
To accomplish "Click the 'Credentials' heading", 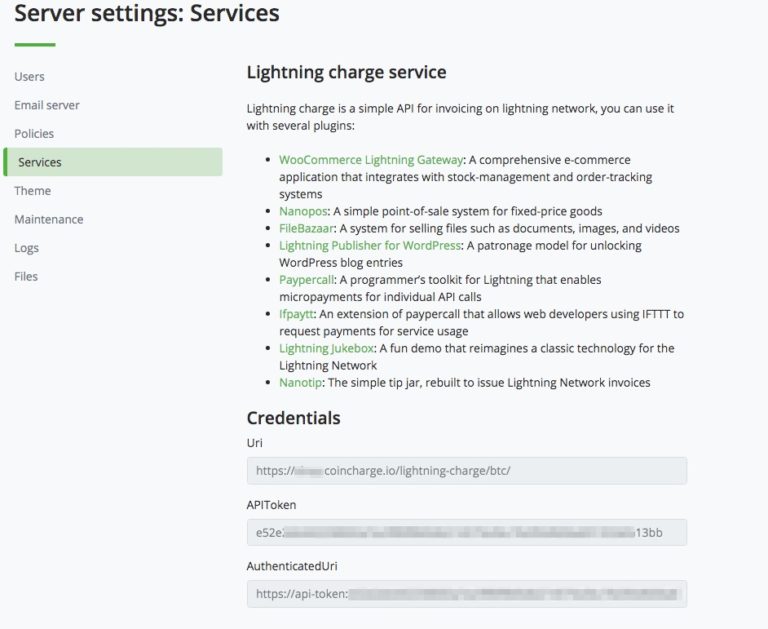I will pos(293,418).
